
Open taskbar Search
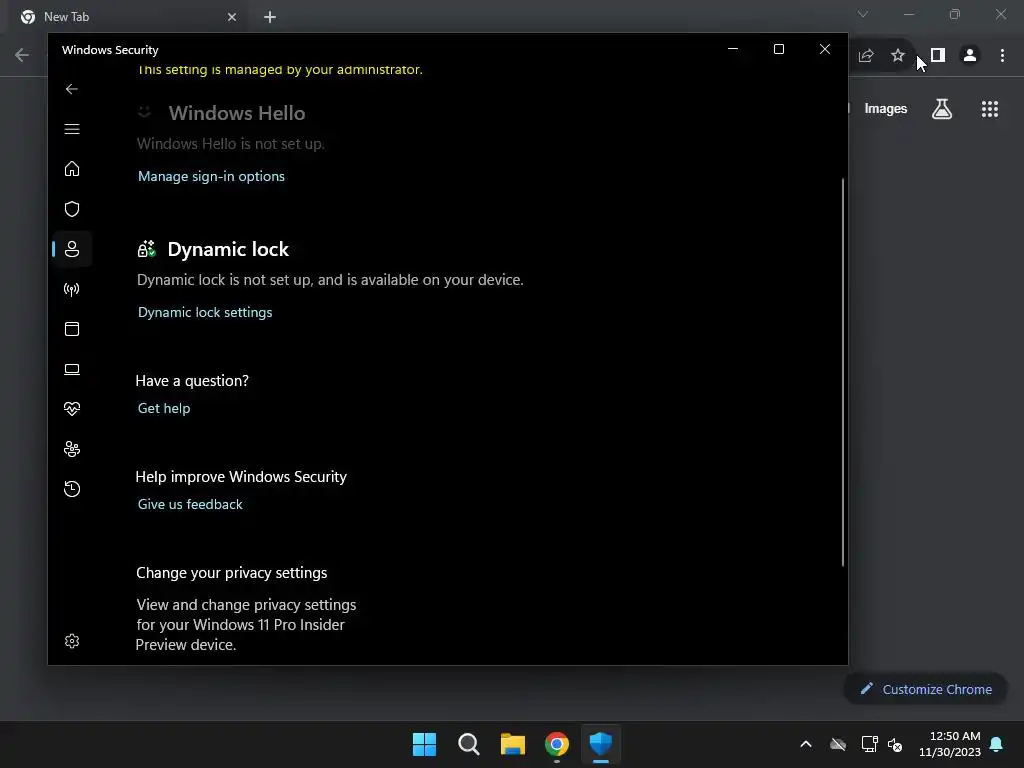(469, 744)
